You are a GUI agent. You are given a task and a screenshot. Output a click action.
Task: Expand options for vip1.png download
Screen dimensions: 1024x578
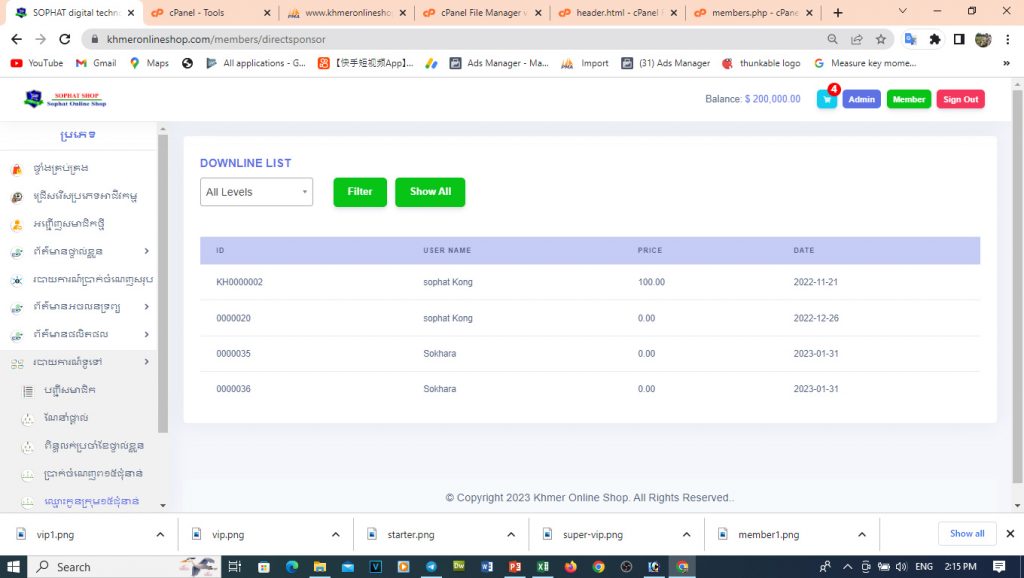160,535
